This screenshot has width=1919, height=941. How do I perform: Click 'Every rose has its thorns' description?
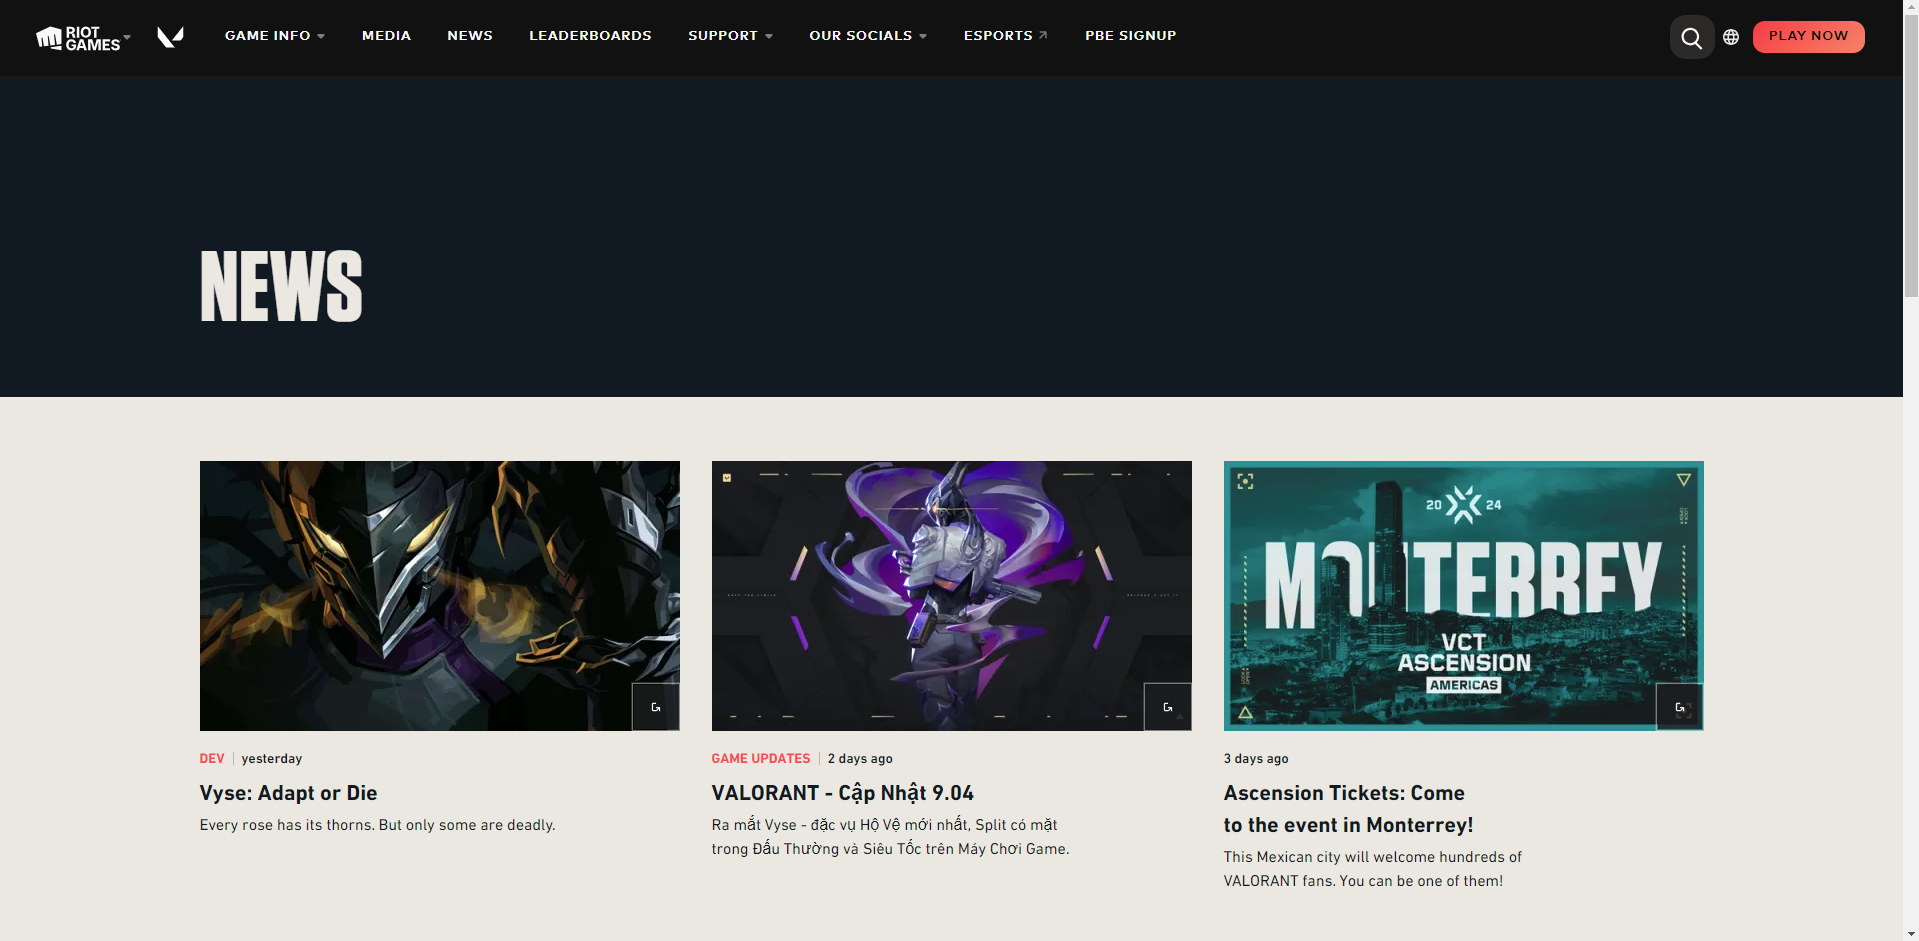[x=377, y=825]
